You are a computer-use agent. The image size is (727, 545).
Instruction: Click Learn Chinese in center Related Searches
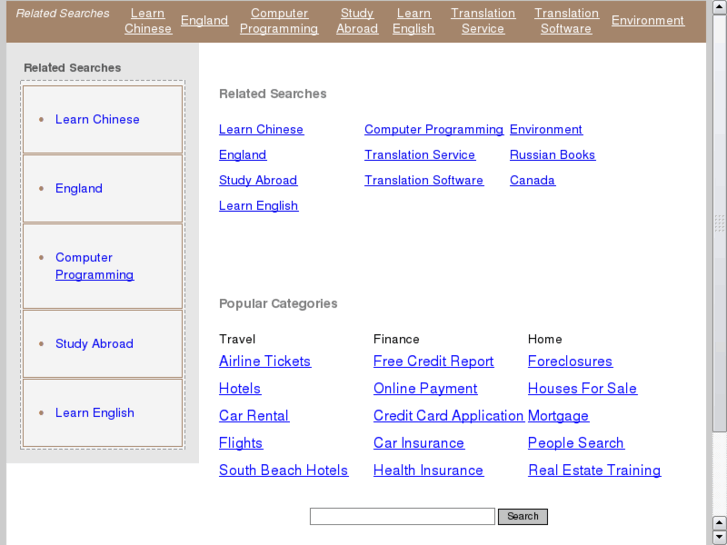(261, 129)
